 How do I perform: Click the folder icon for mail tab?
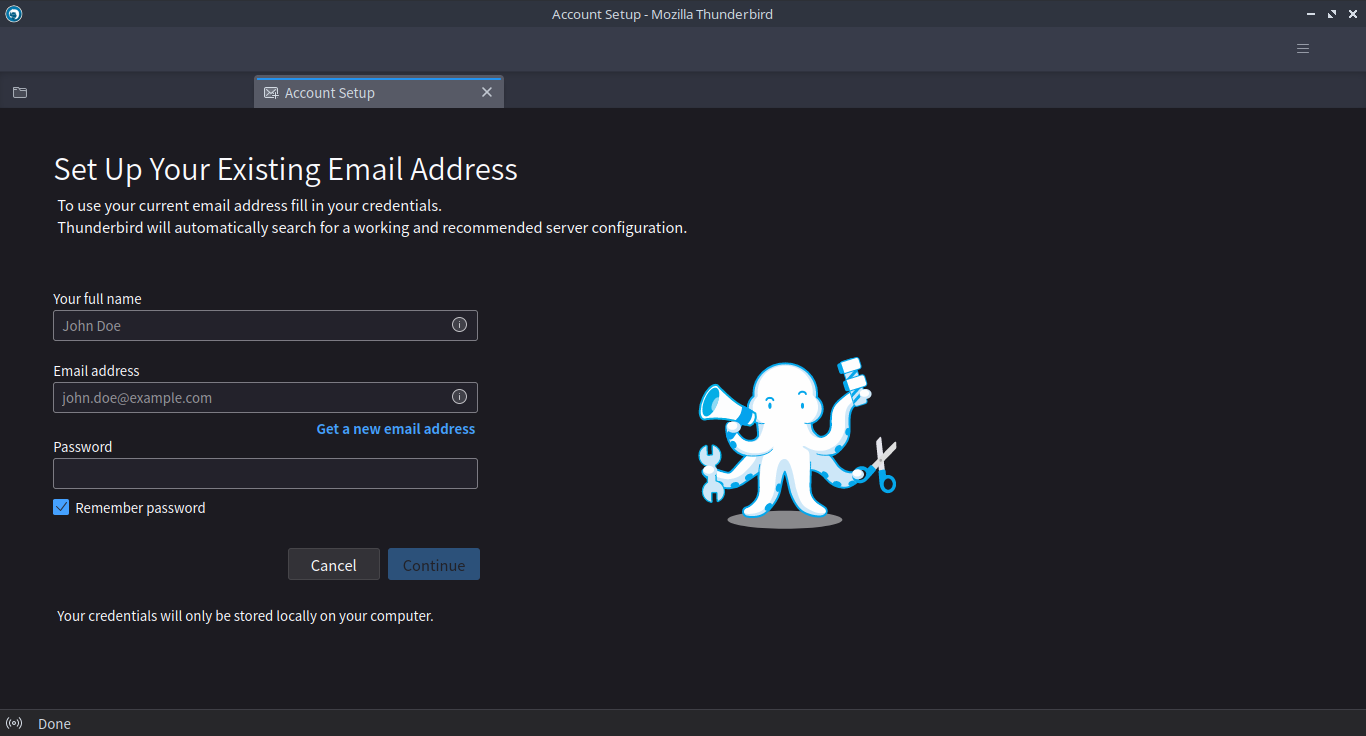(20, 93)
